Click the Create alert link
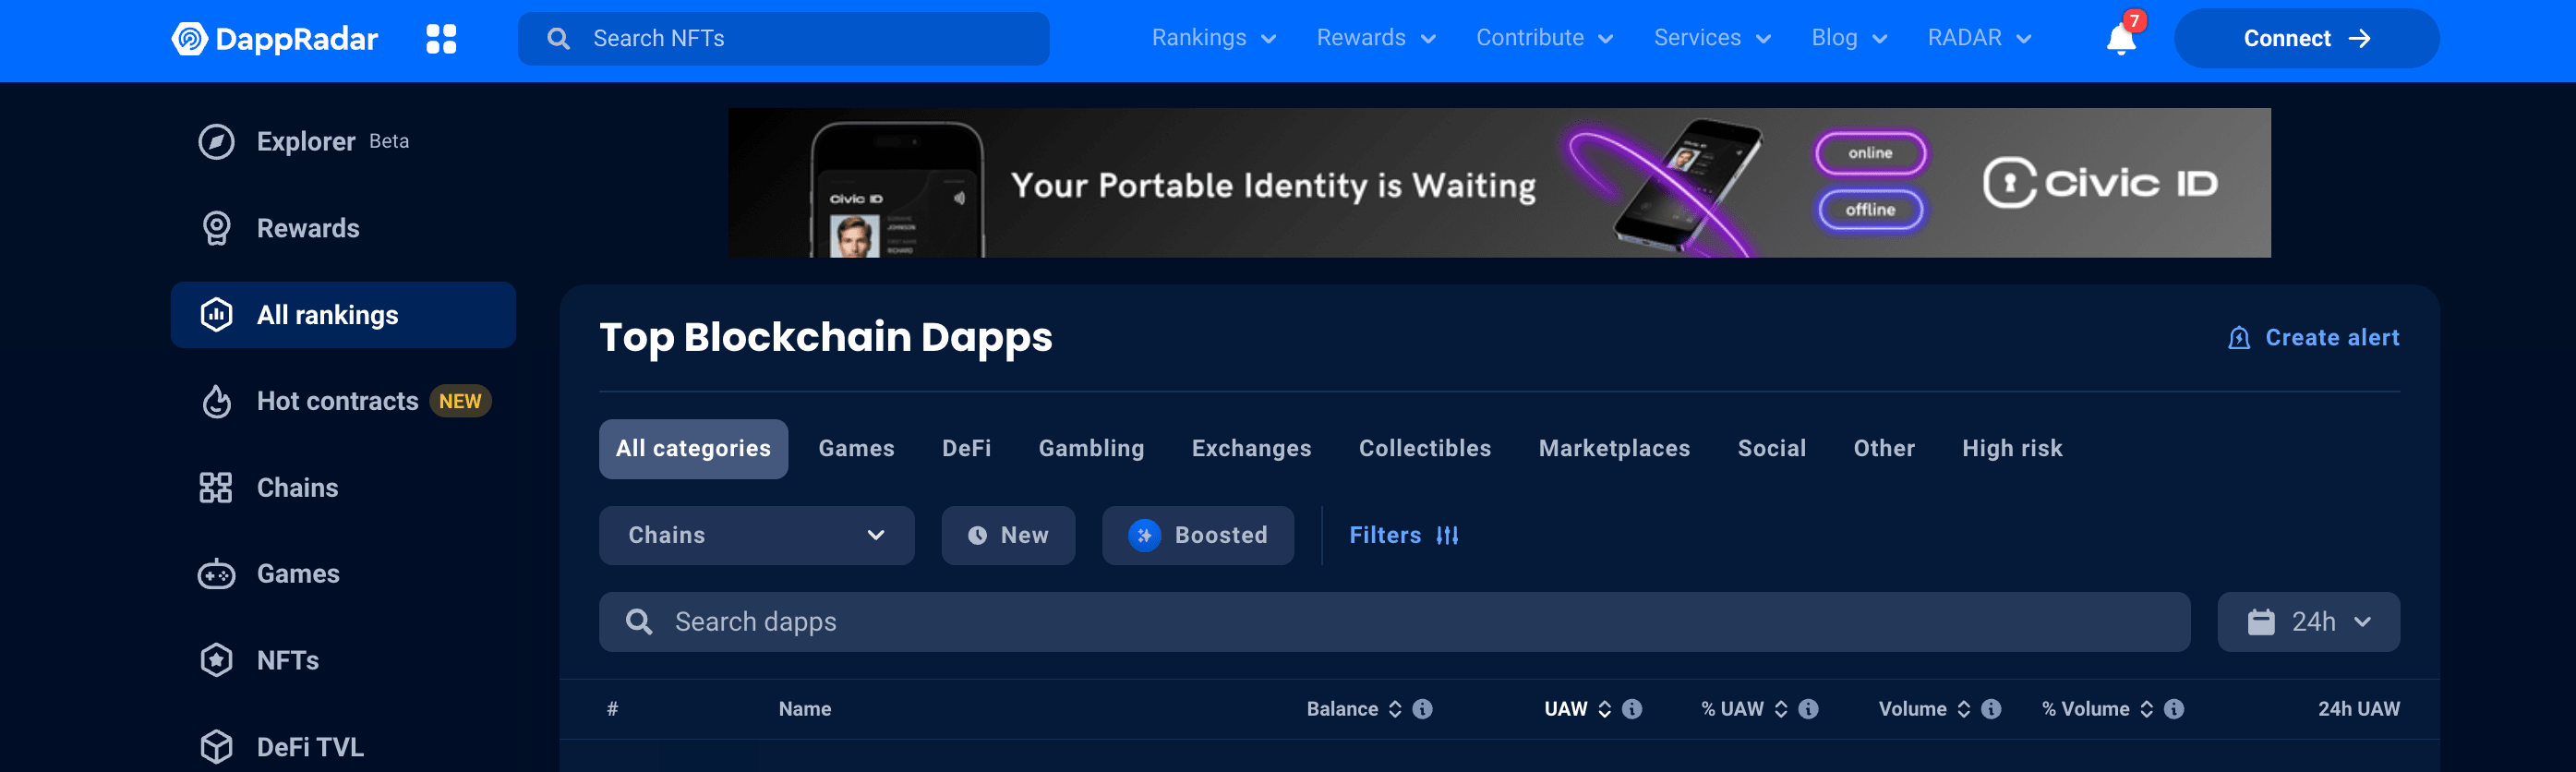2576x772 pixels. pyautogui.click(x=2313, y=338)
